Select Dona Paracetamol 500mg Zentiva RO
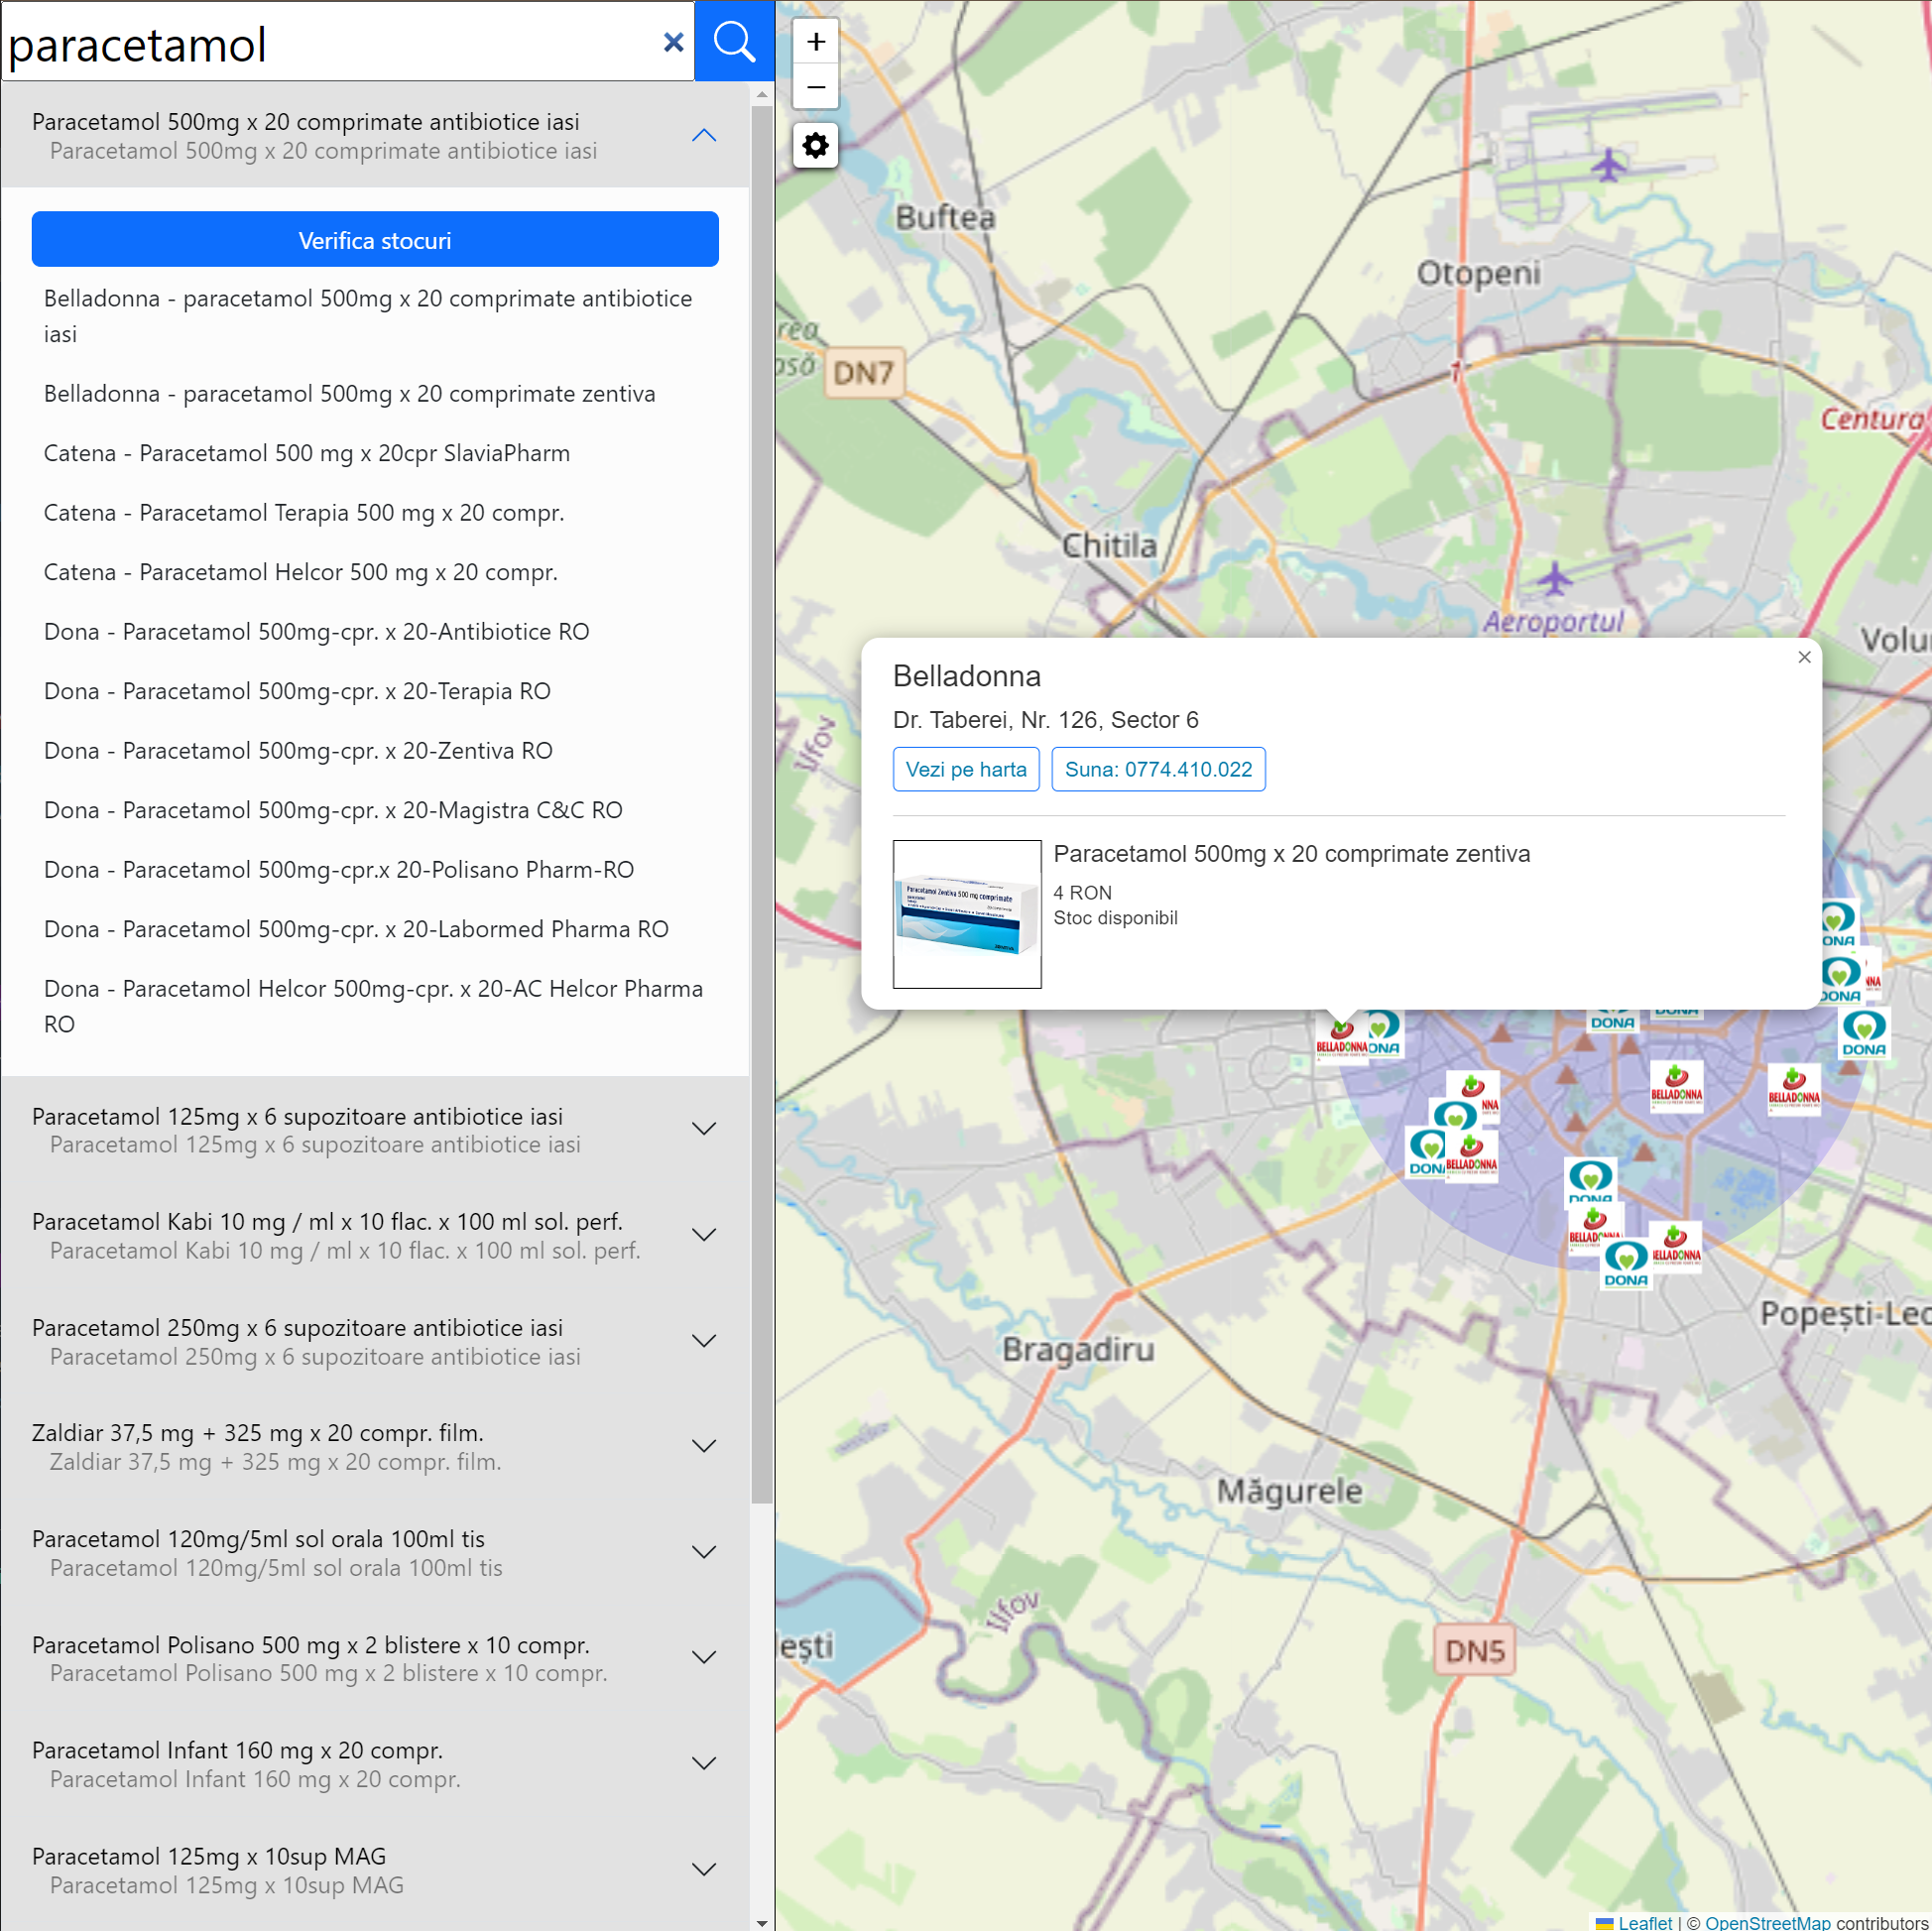This screenshot has width=1932, height=1931. point(298,750)
